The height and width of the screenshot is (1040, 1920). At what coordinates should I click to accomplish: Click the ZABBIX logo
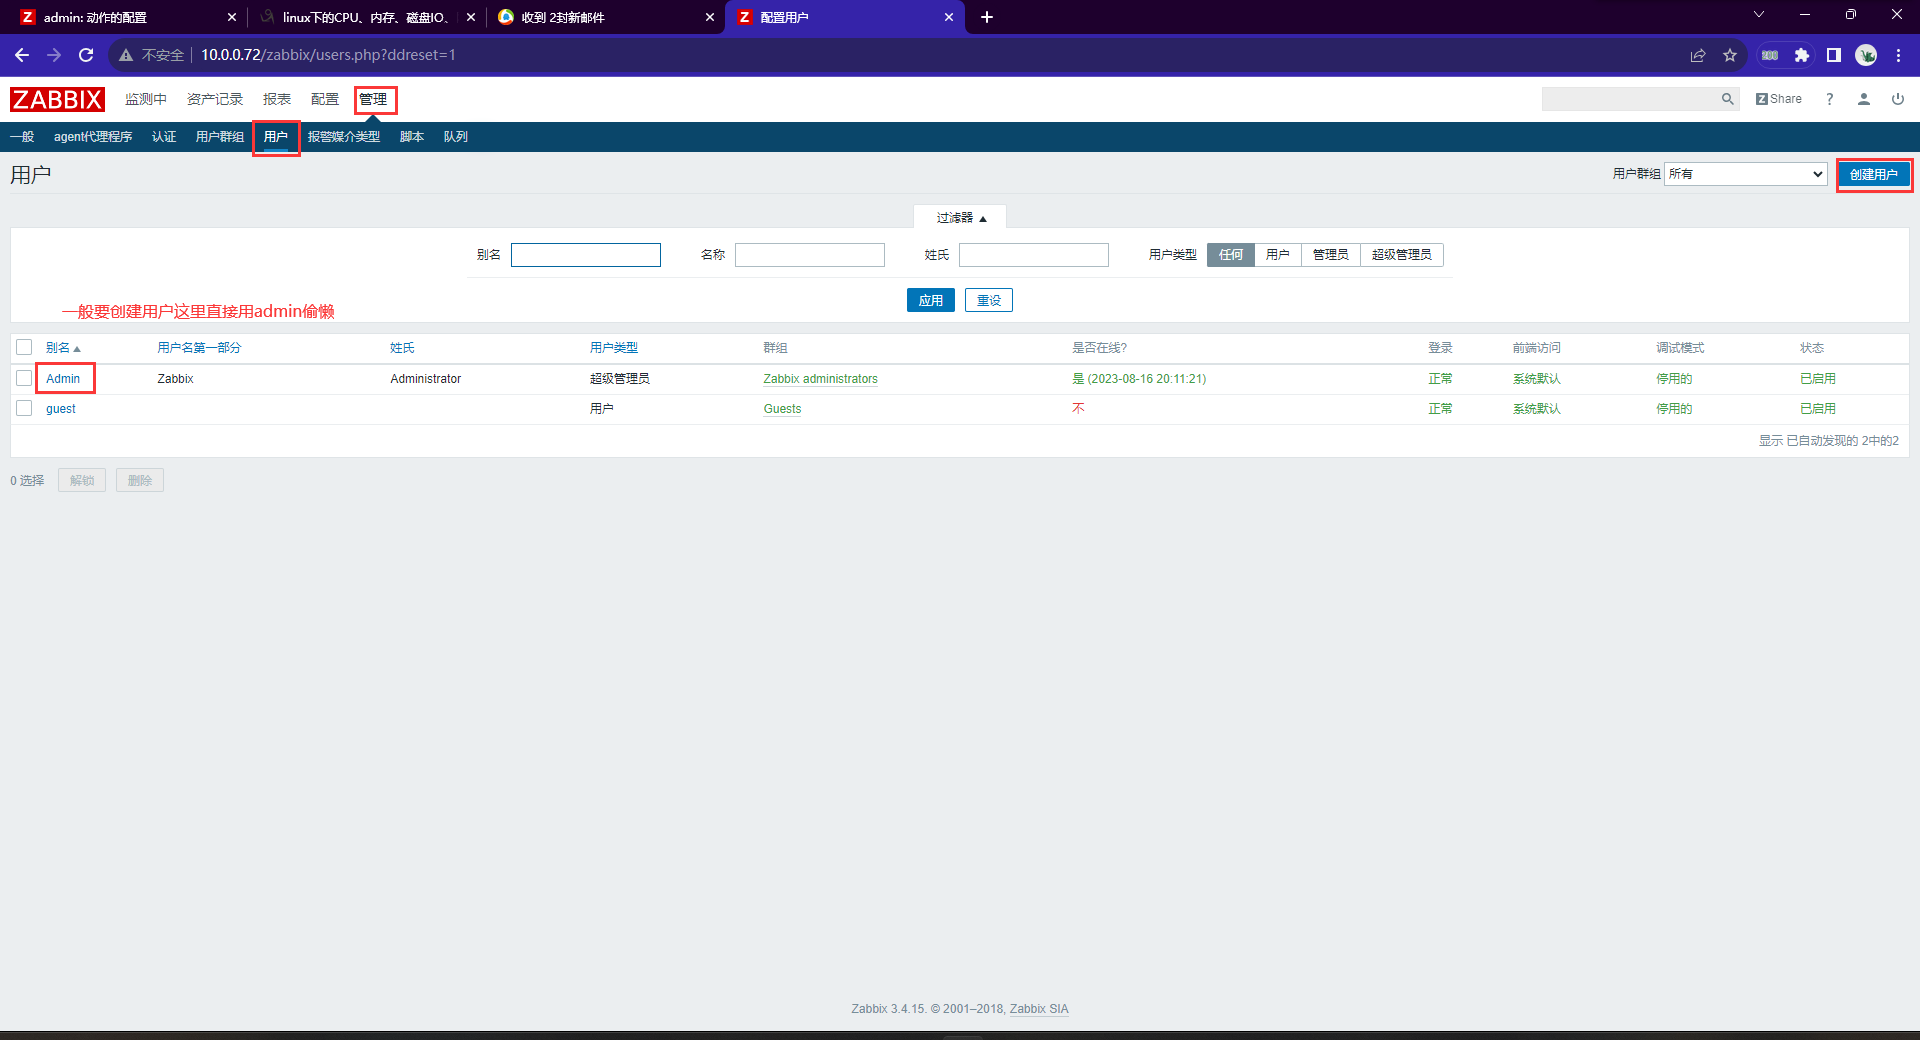coord(57,99)
